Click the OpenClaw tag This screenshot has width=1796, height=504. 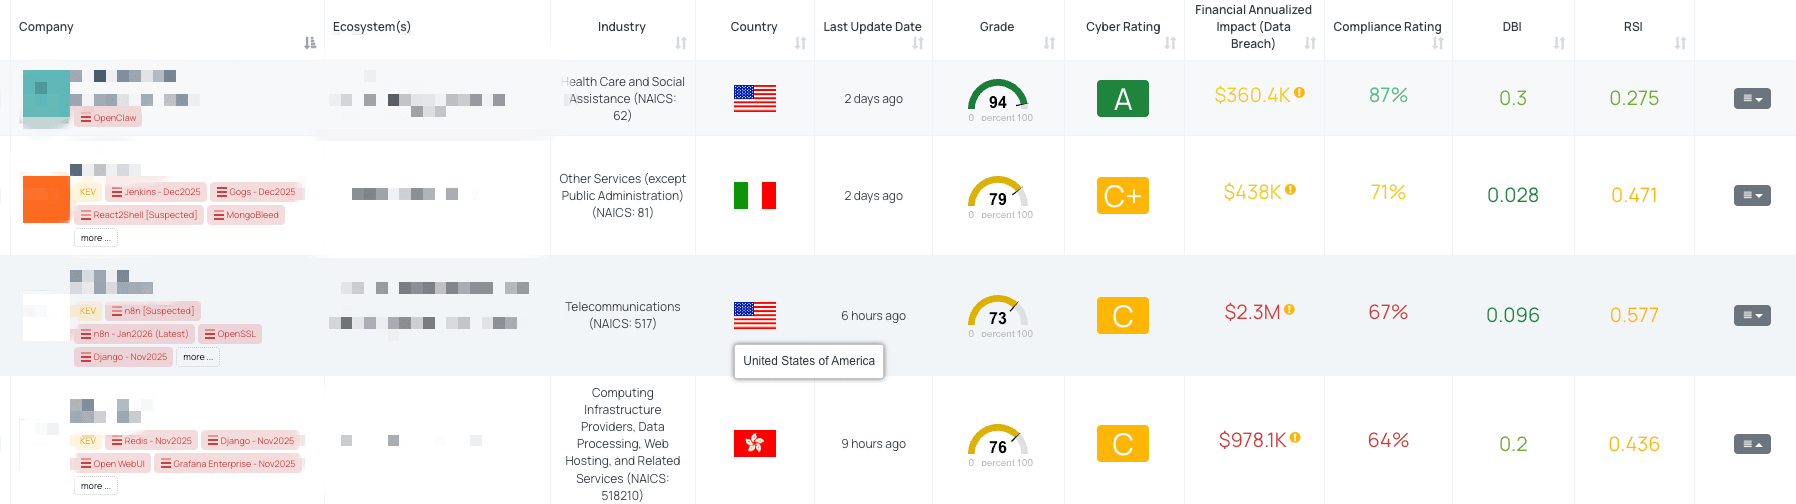(108, 118)
